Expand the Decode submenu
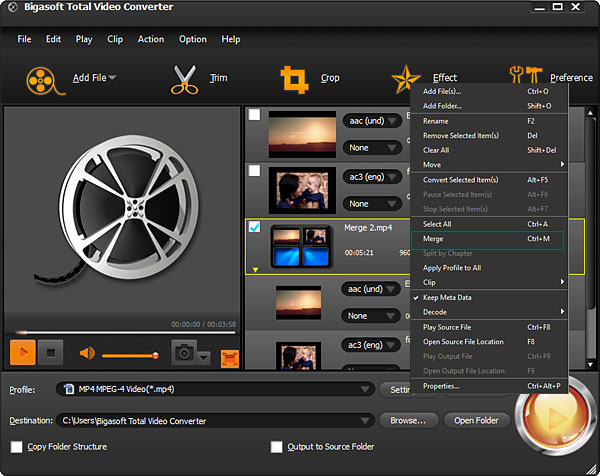Viewport: 600px width, 476px height. coord(489,312)
